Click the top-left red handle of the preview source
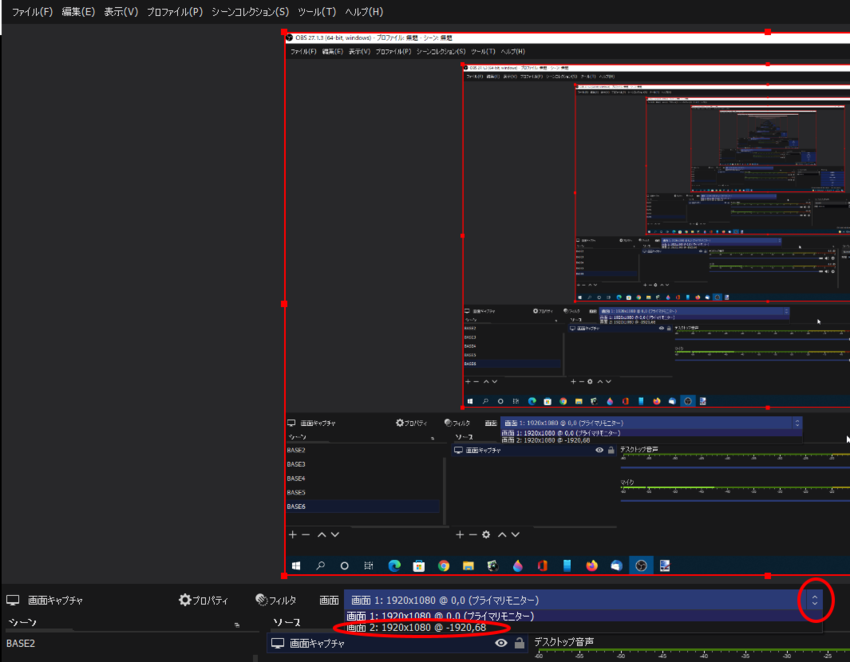Viewport: 850px width, 662px height. [x=284, y=32]
